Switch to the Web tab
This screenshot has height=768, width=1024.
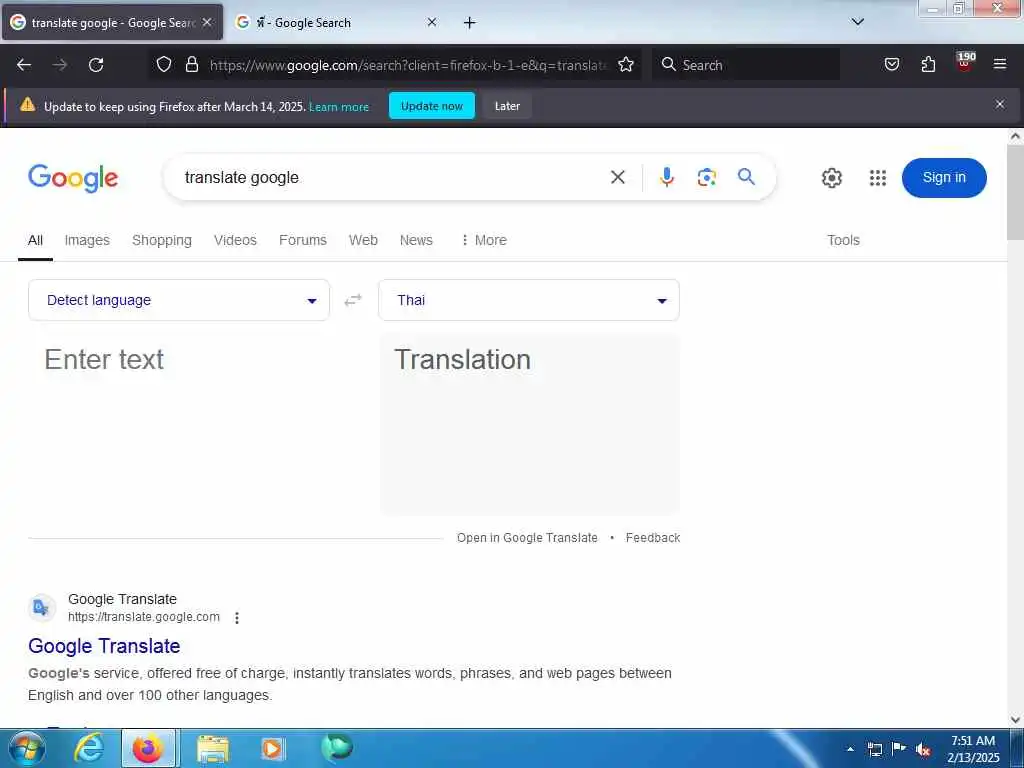pyautogui.click(x=363, y=240)
